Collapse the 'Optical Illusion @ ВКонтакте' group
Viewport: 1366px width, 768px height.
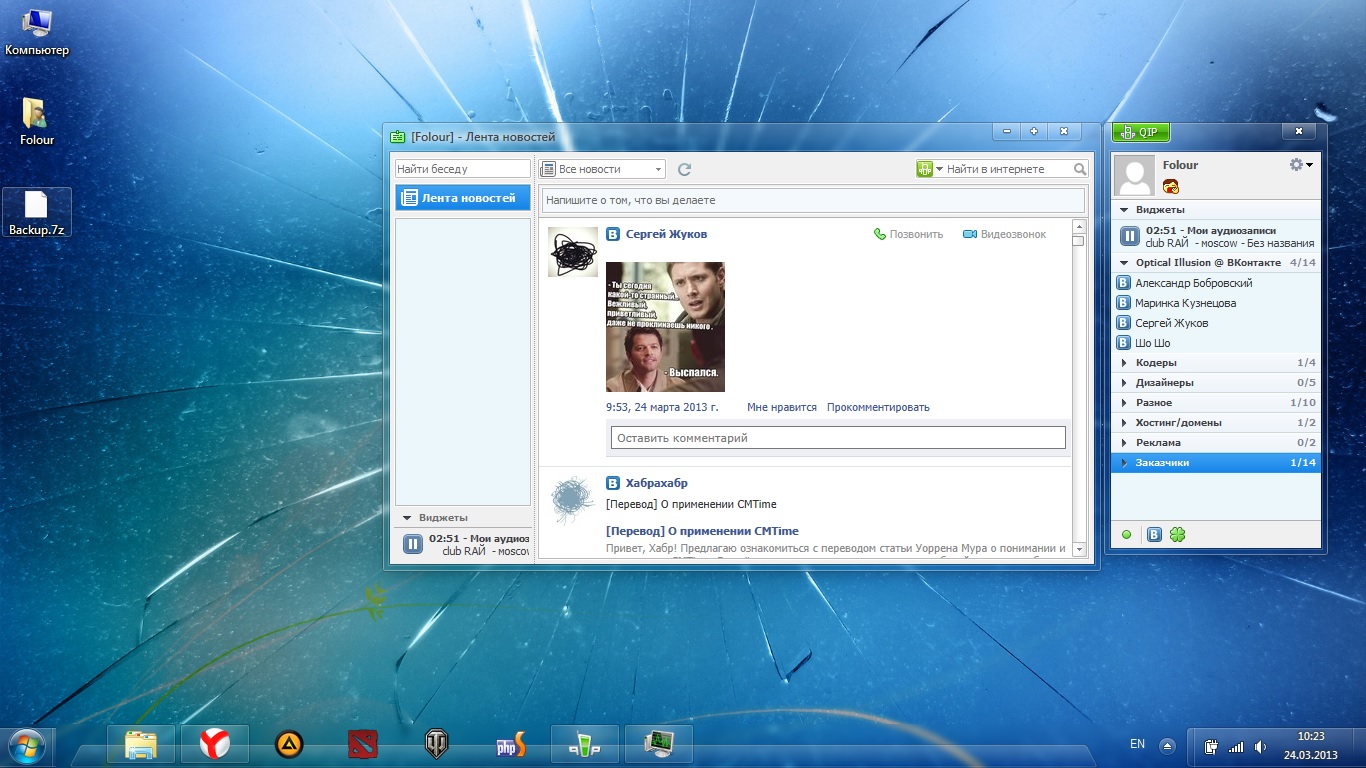(1207, 263)
